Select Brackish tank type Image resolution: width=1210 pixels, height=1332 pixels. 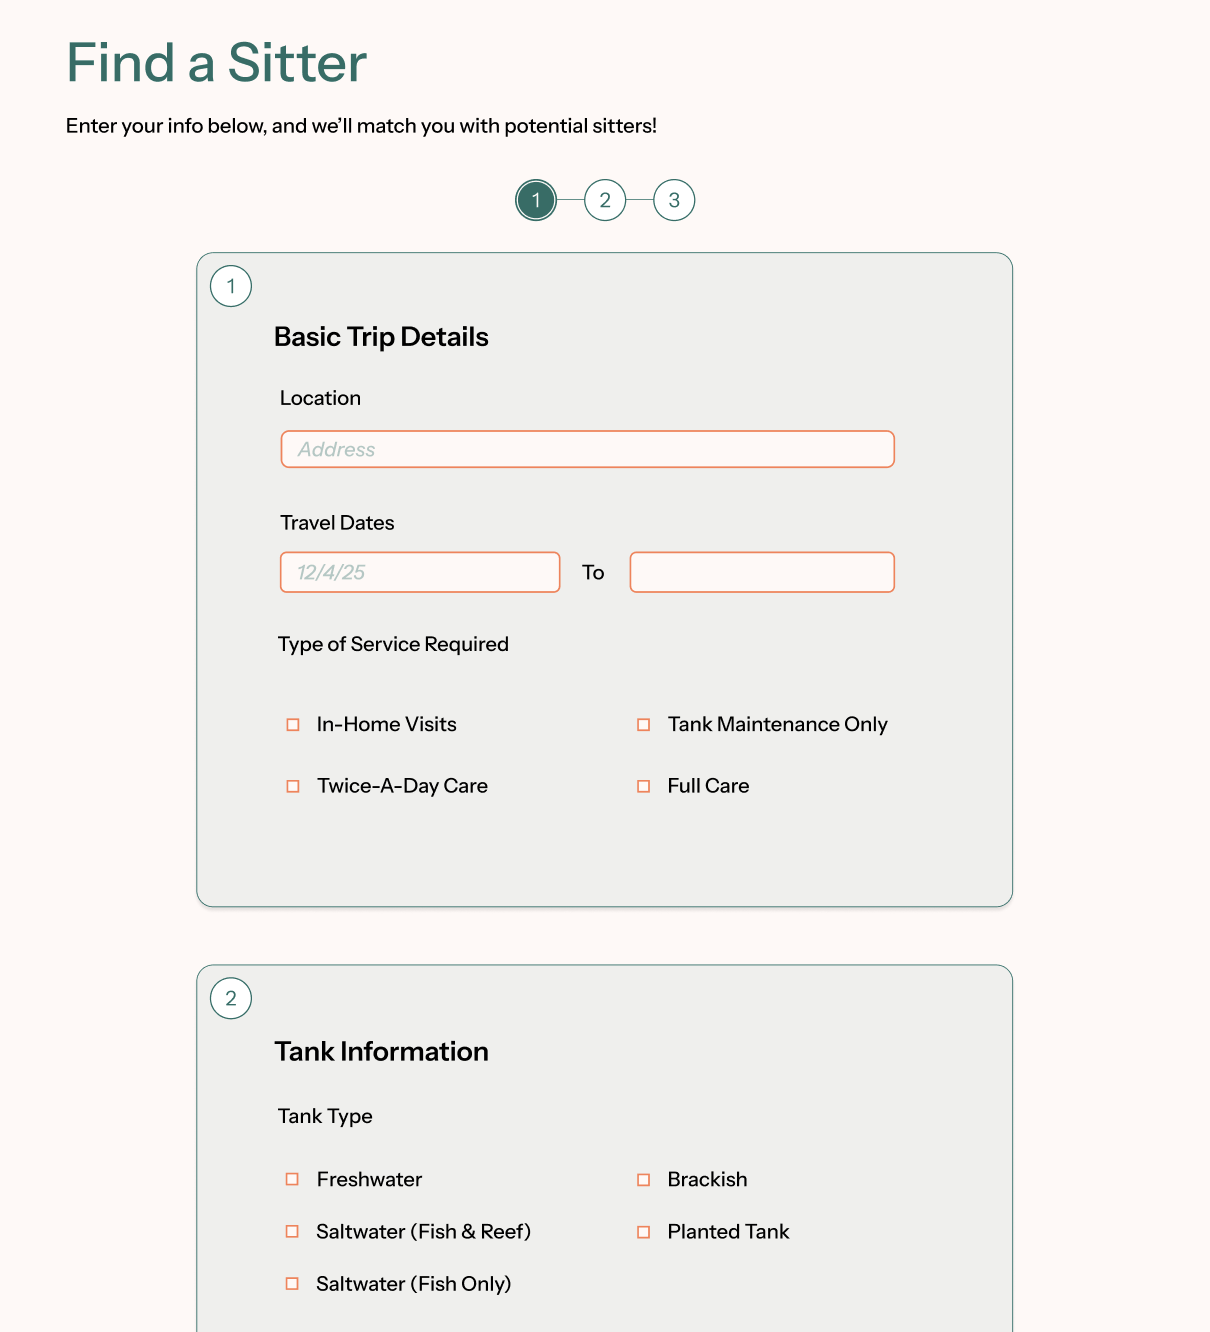[x=644, y=1180]
